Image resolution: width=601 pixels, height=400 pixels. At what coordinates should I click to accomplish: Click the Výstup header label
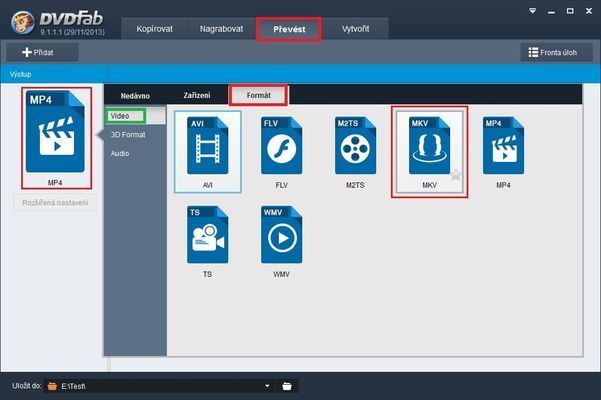pos(20,74)
